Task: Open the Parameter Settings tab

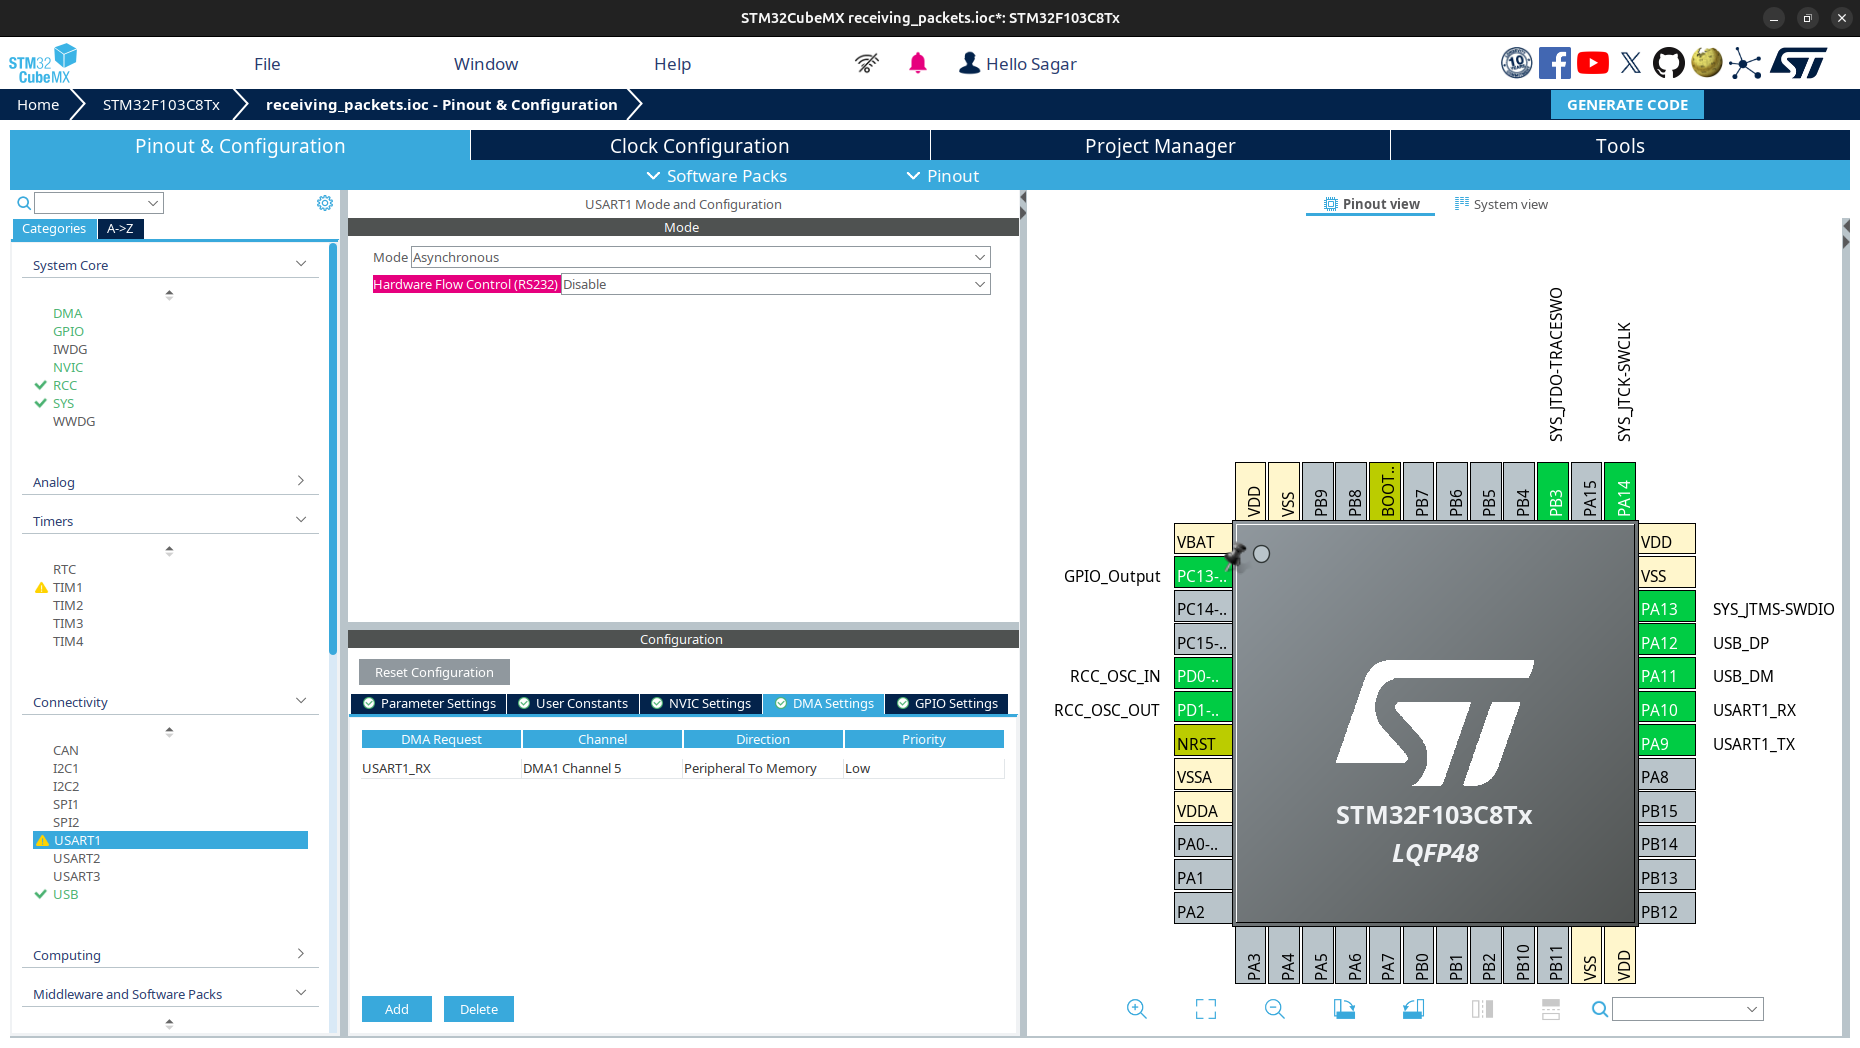Action: tap(429, 703)
